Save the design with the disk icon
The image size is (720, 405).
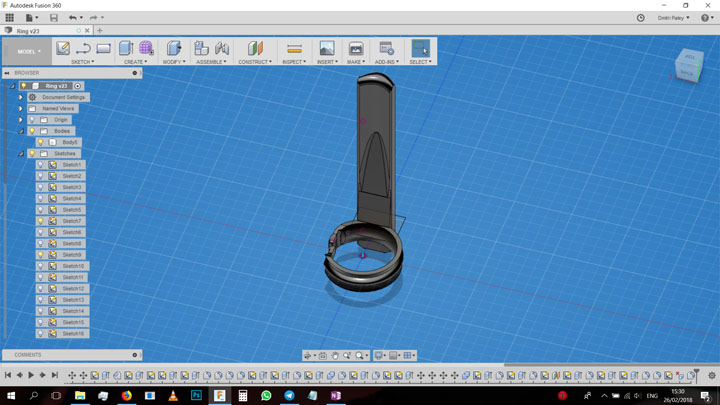[x=54, y=17]
